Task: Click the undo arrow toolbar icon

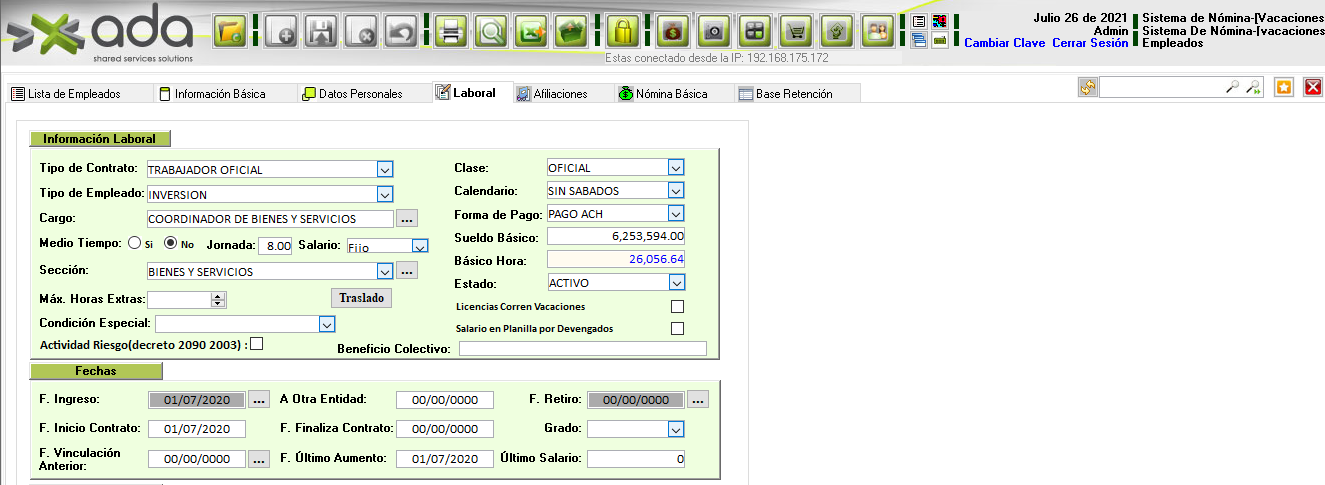Action: [401, 32]
